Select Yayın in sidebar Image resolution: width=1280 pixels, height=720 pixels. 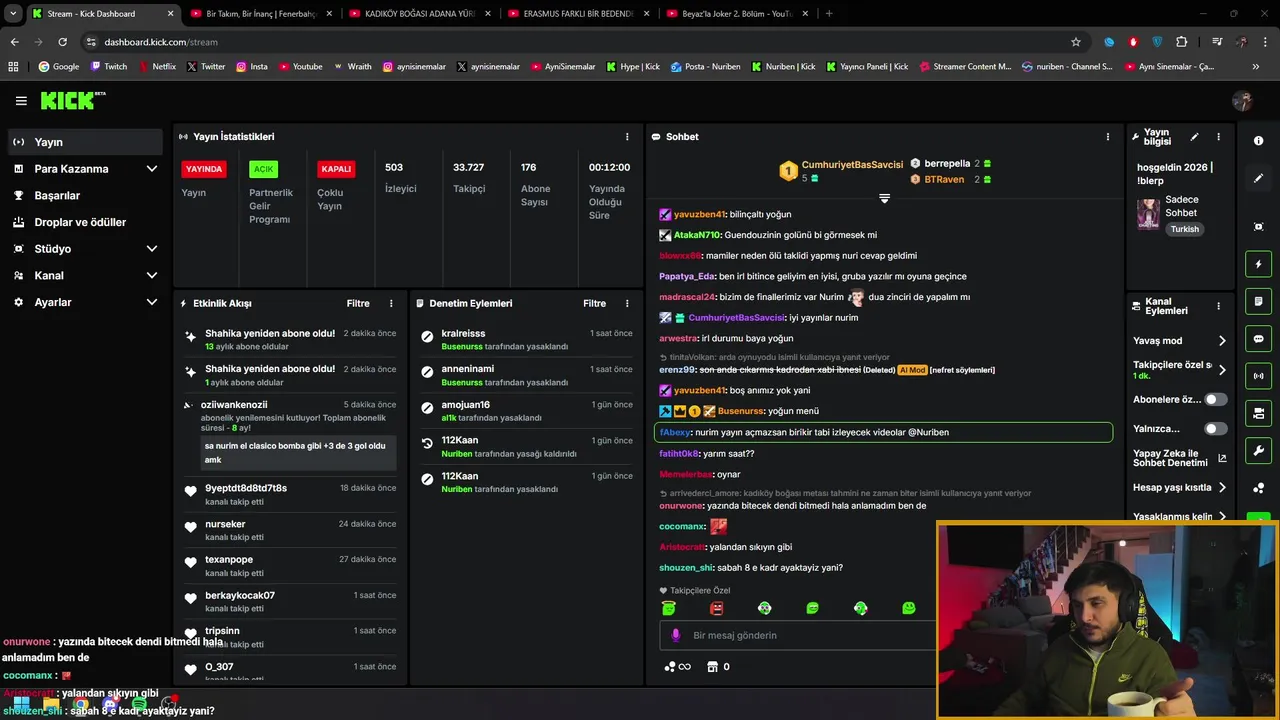[85, 142]
